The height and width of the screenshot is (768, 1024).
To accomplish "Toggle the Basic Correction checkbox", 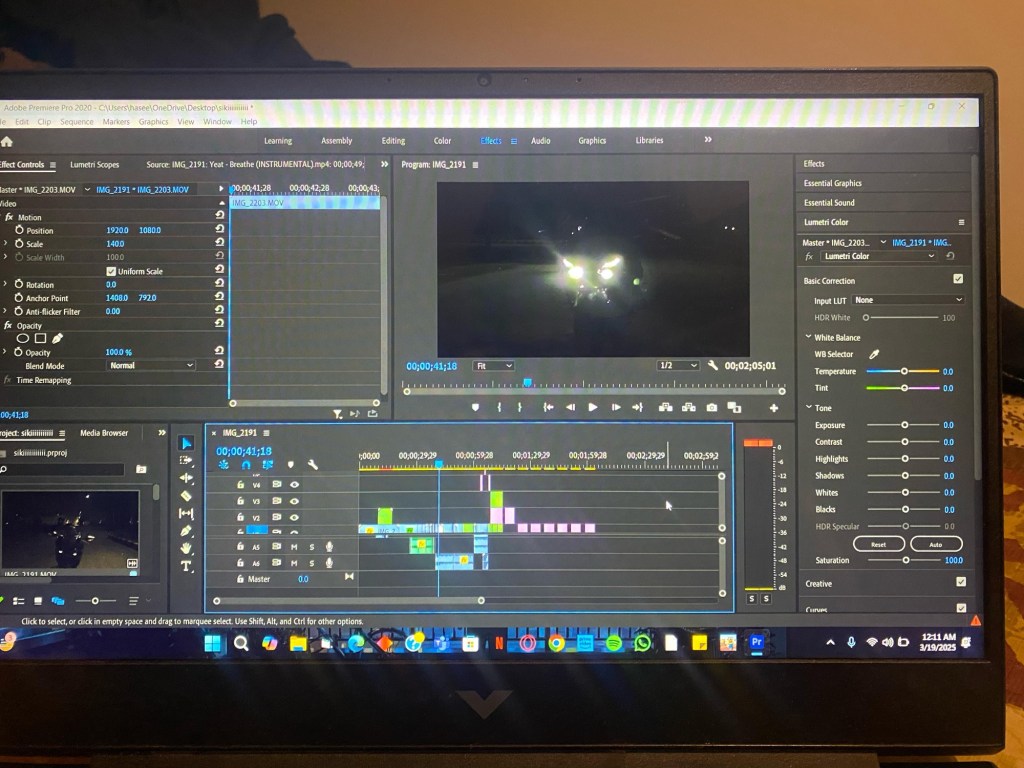I will coord(958,280).
